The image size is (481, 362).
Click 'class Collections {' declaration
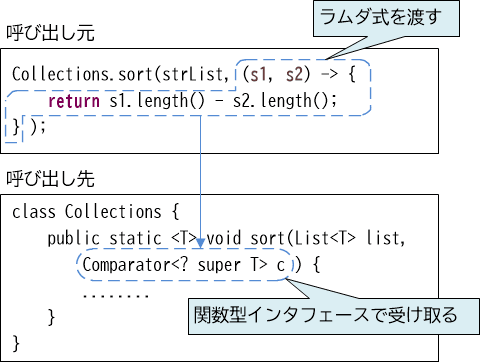coord(96,211)
